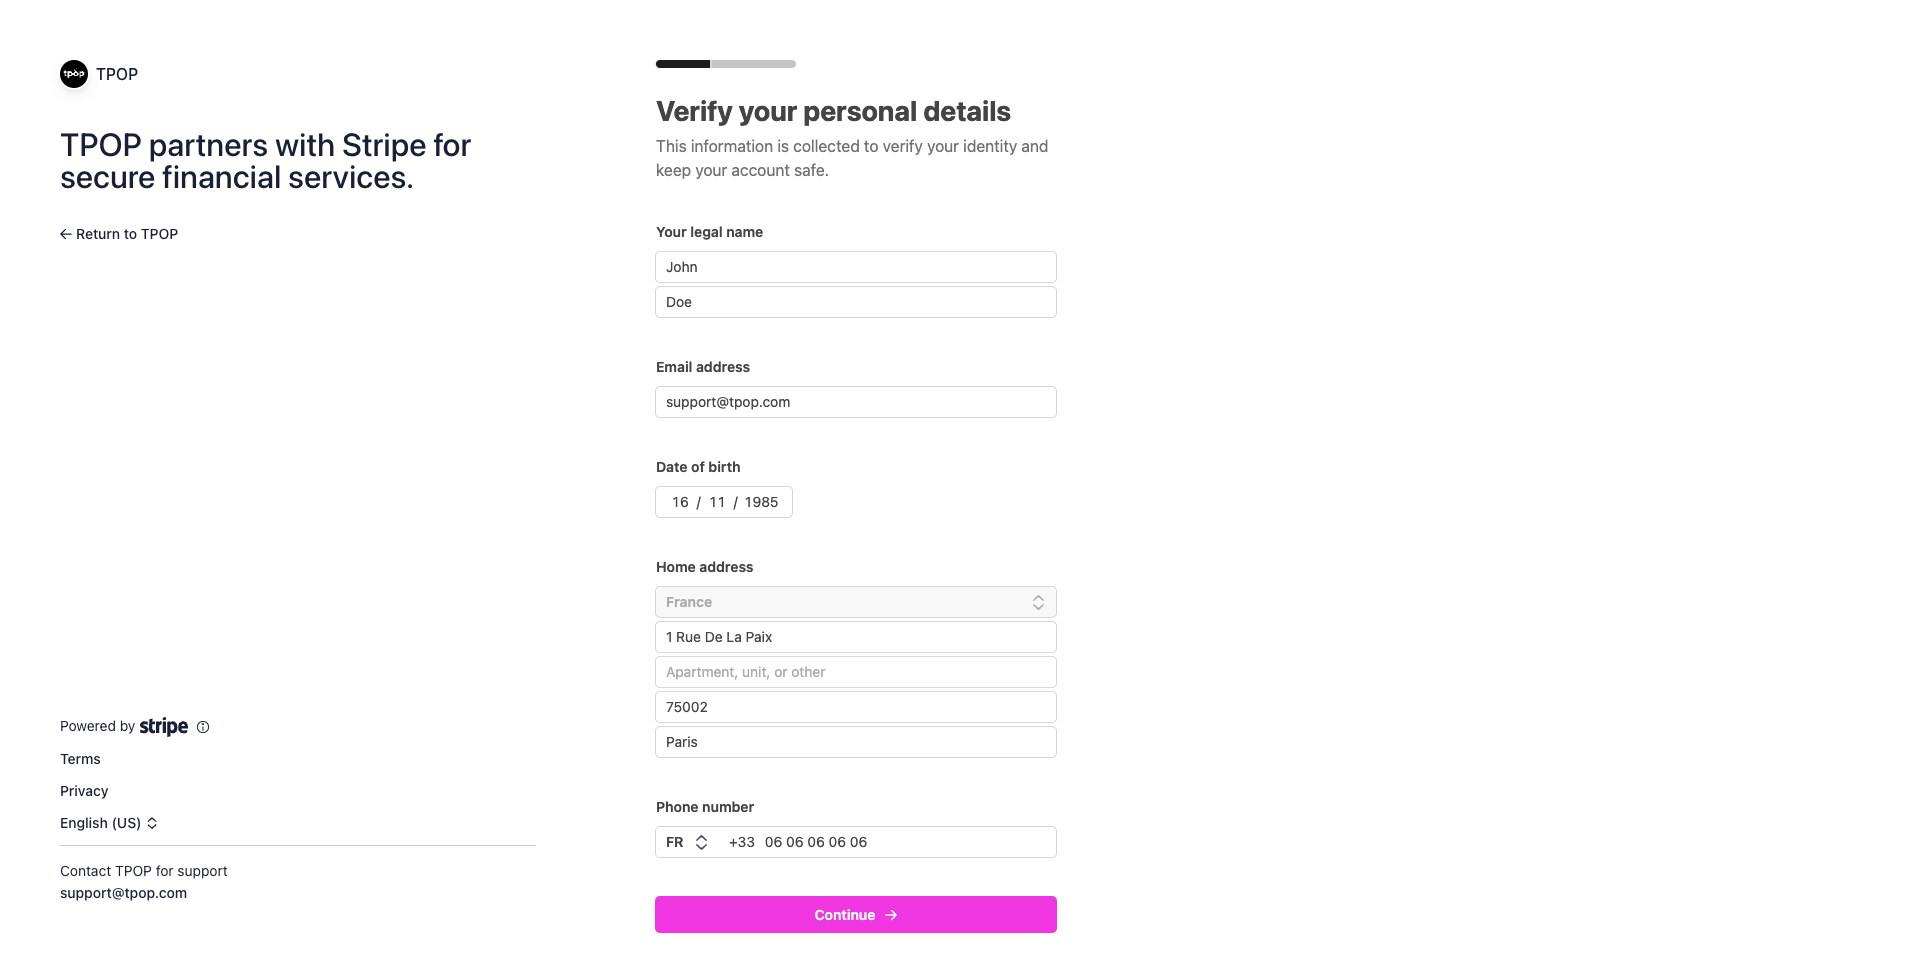Click the Apartment, unit, or other field

[x=855, y=672]
